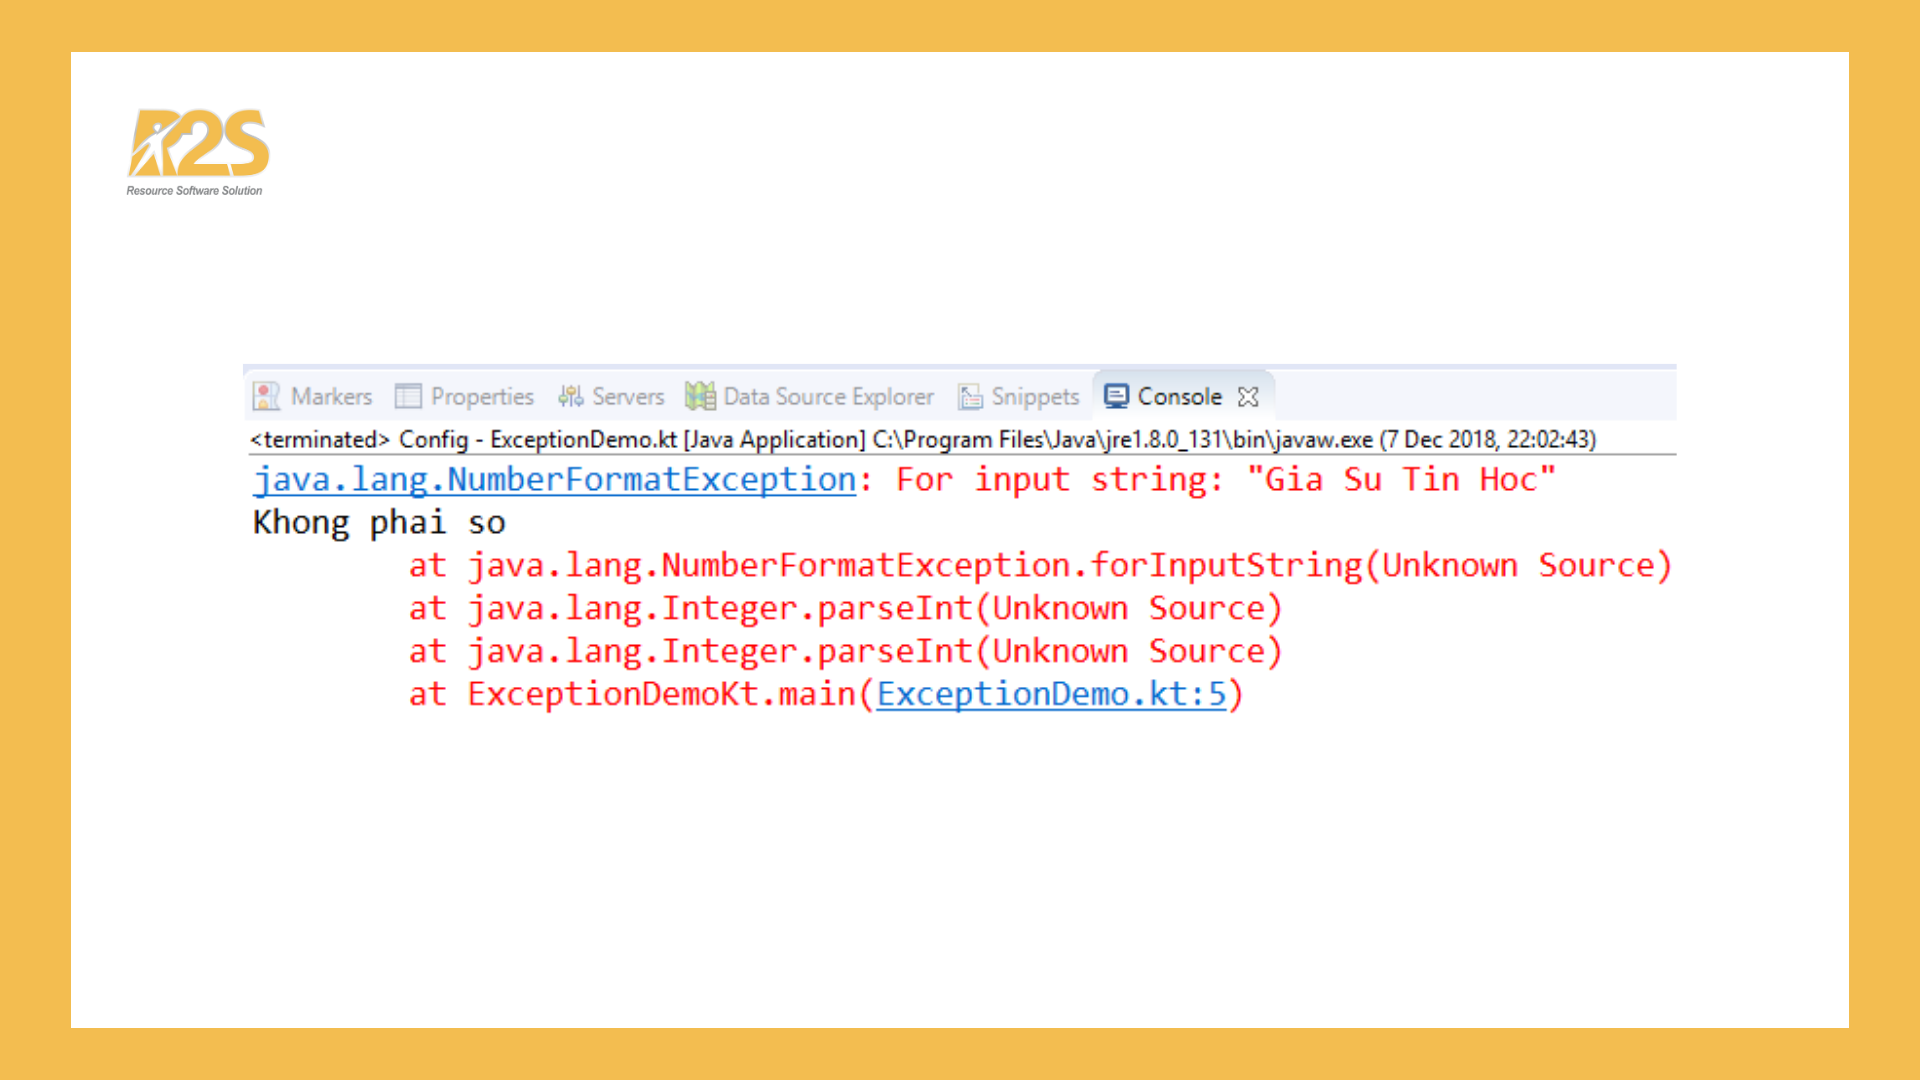Screen dimensions: 1920x1080
Task: Click the Console monitor icon
Action: [1116, 396]
